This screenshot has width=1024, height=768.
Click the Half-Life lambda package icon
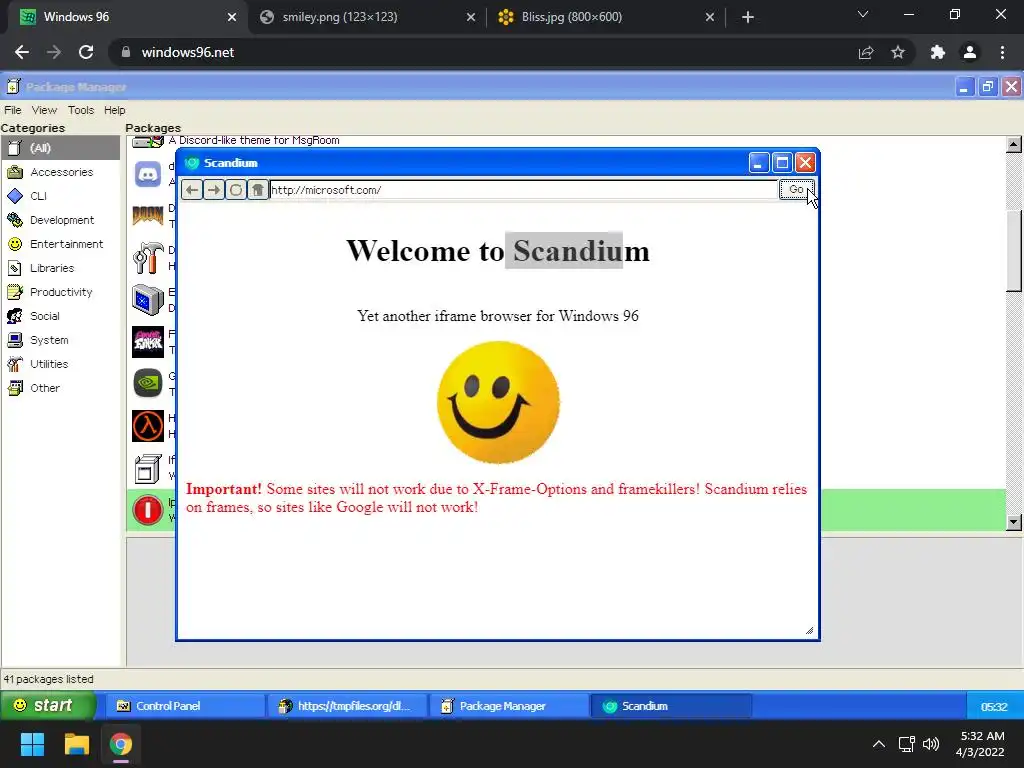pos(148,426)
